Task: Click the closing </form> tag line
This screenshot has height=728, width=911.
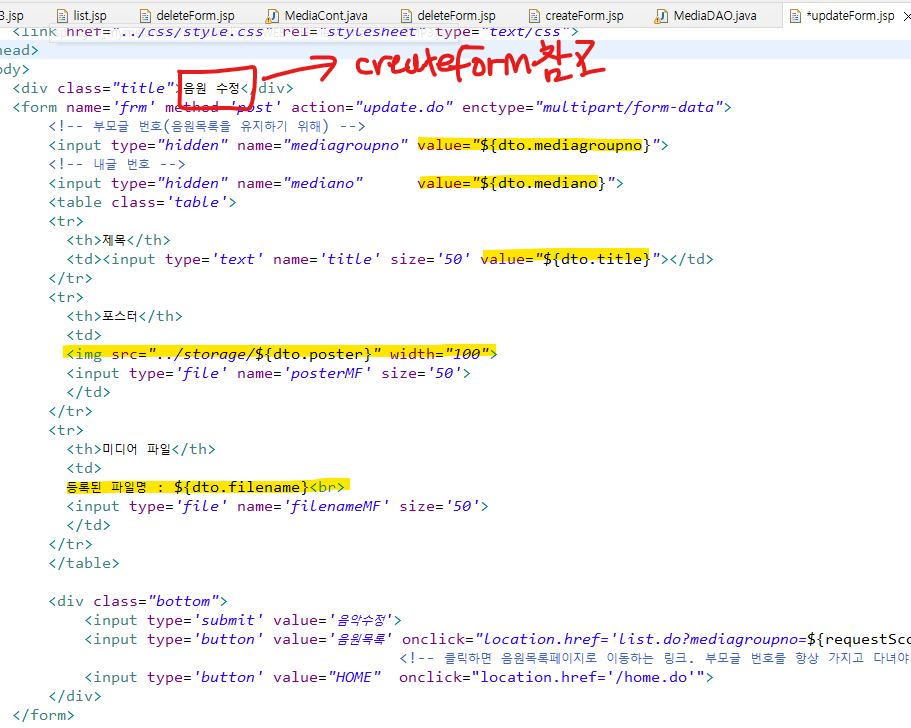Action: 44,715
